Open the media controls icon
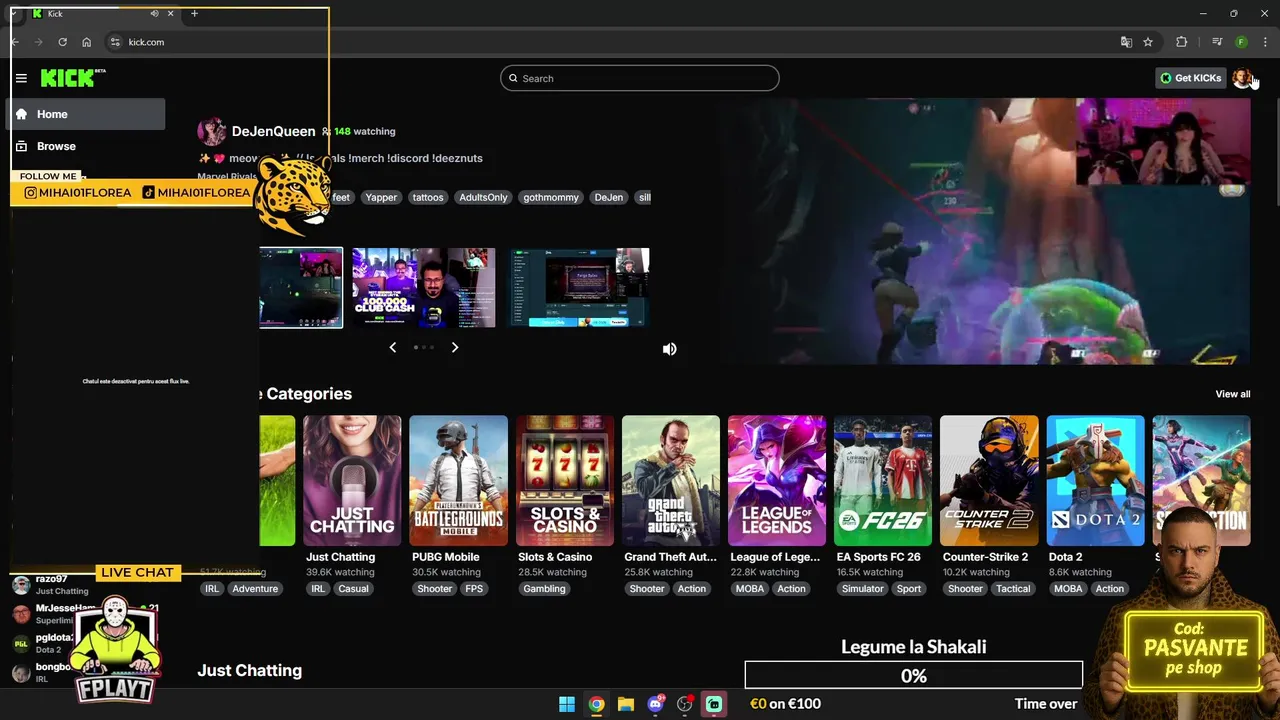Viewport: 1280px width, 720px height. pyautogui.click(x=1217, y=42)
